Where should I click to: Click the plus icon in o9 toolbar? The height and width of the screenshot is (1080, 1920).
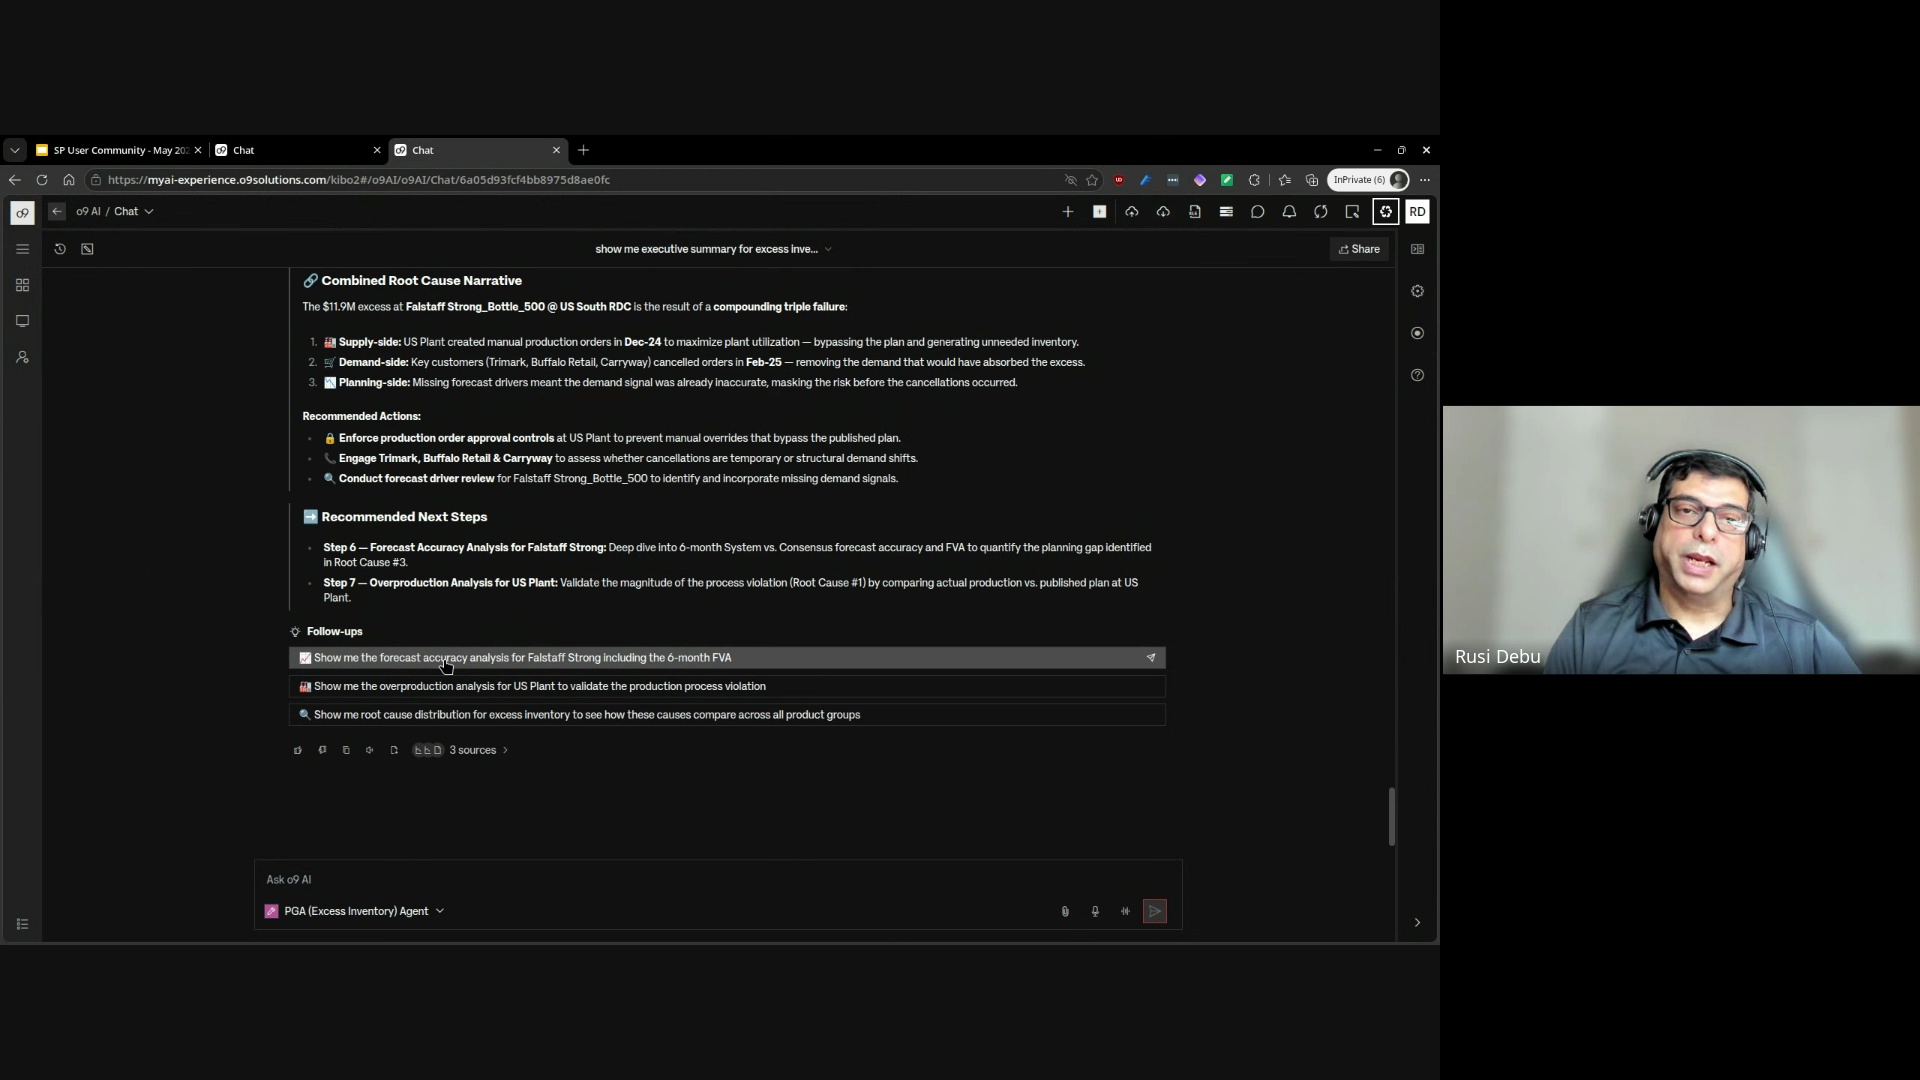[1068, 212]
